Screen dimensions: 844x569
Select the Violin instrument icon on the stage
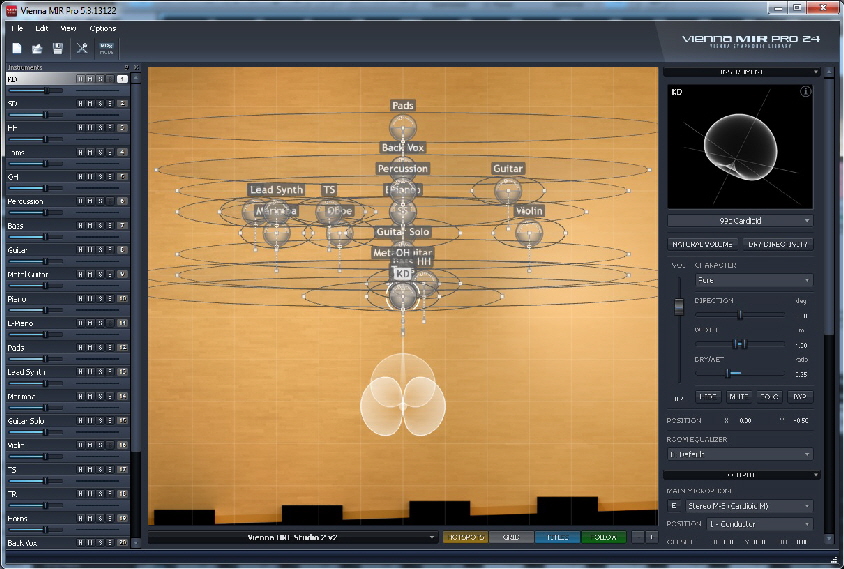[529, 233]
